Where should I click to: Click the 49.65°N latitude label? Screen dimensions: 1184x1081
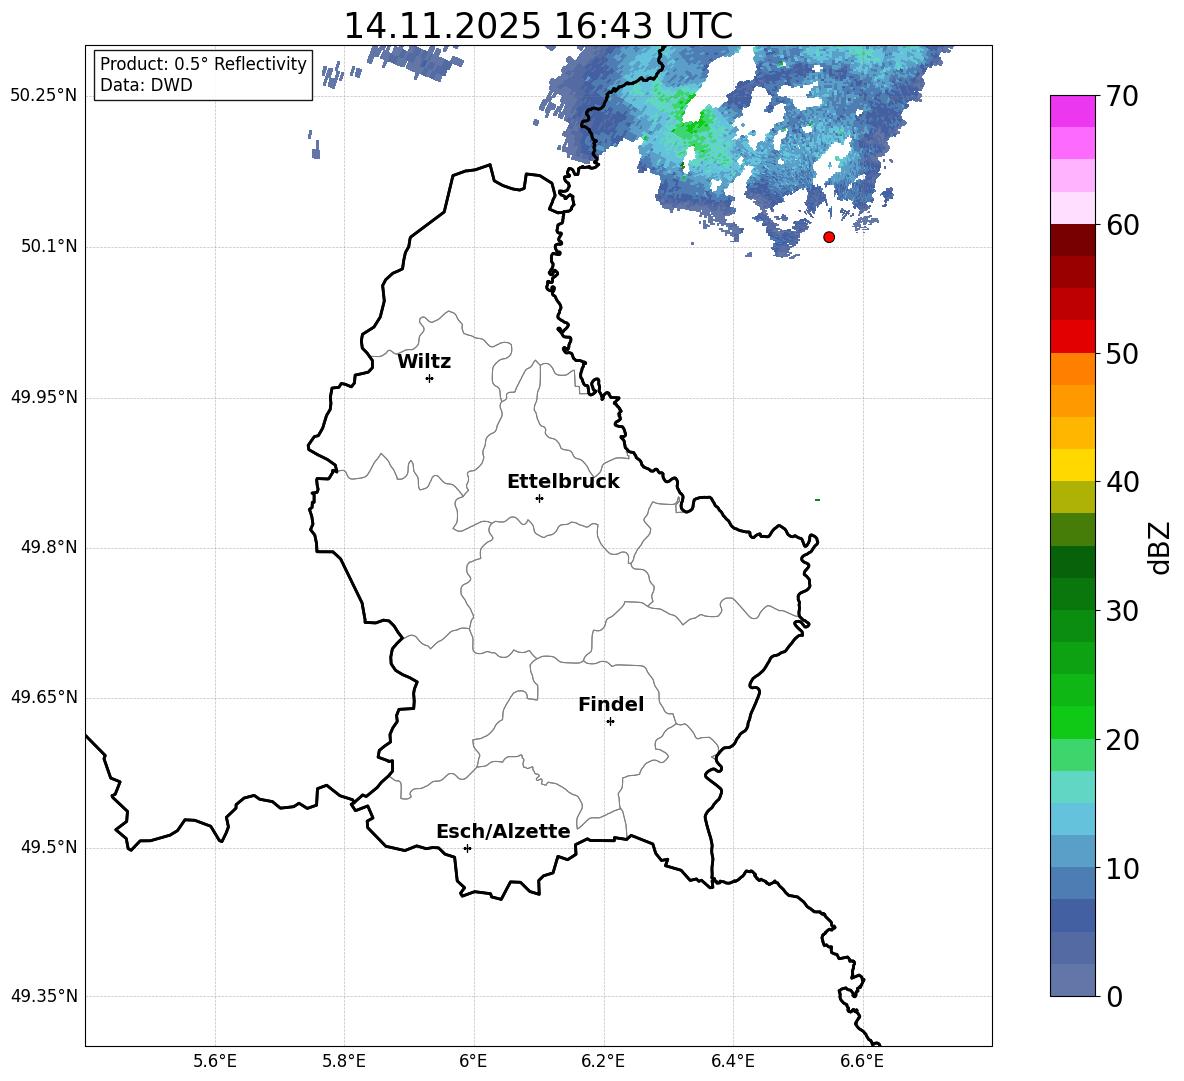pos(44,696)
